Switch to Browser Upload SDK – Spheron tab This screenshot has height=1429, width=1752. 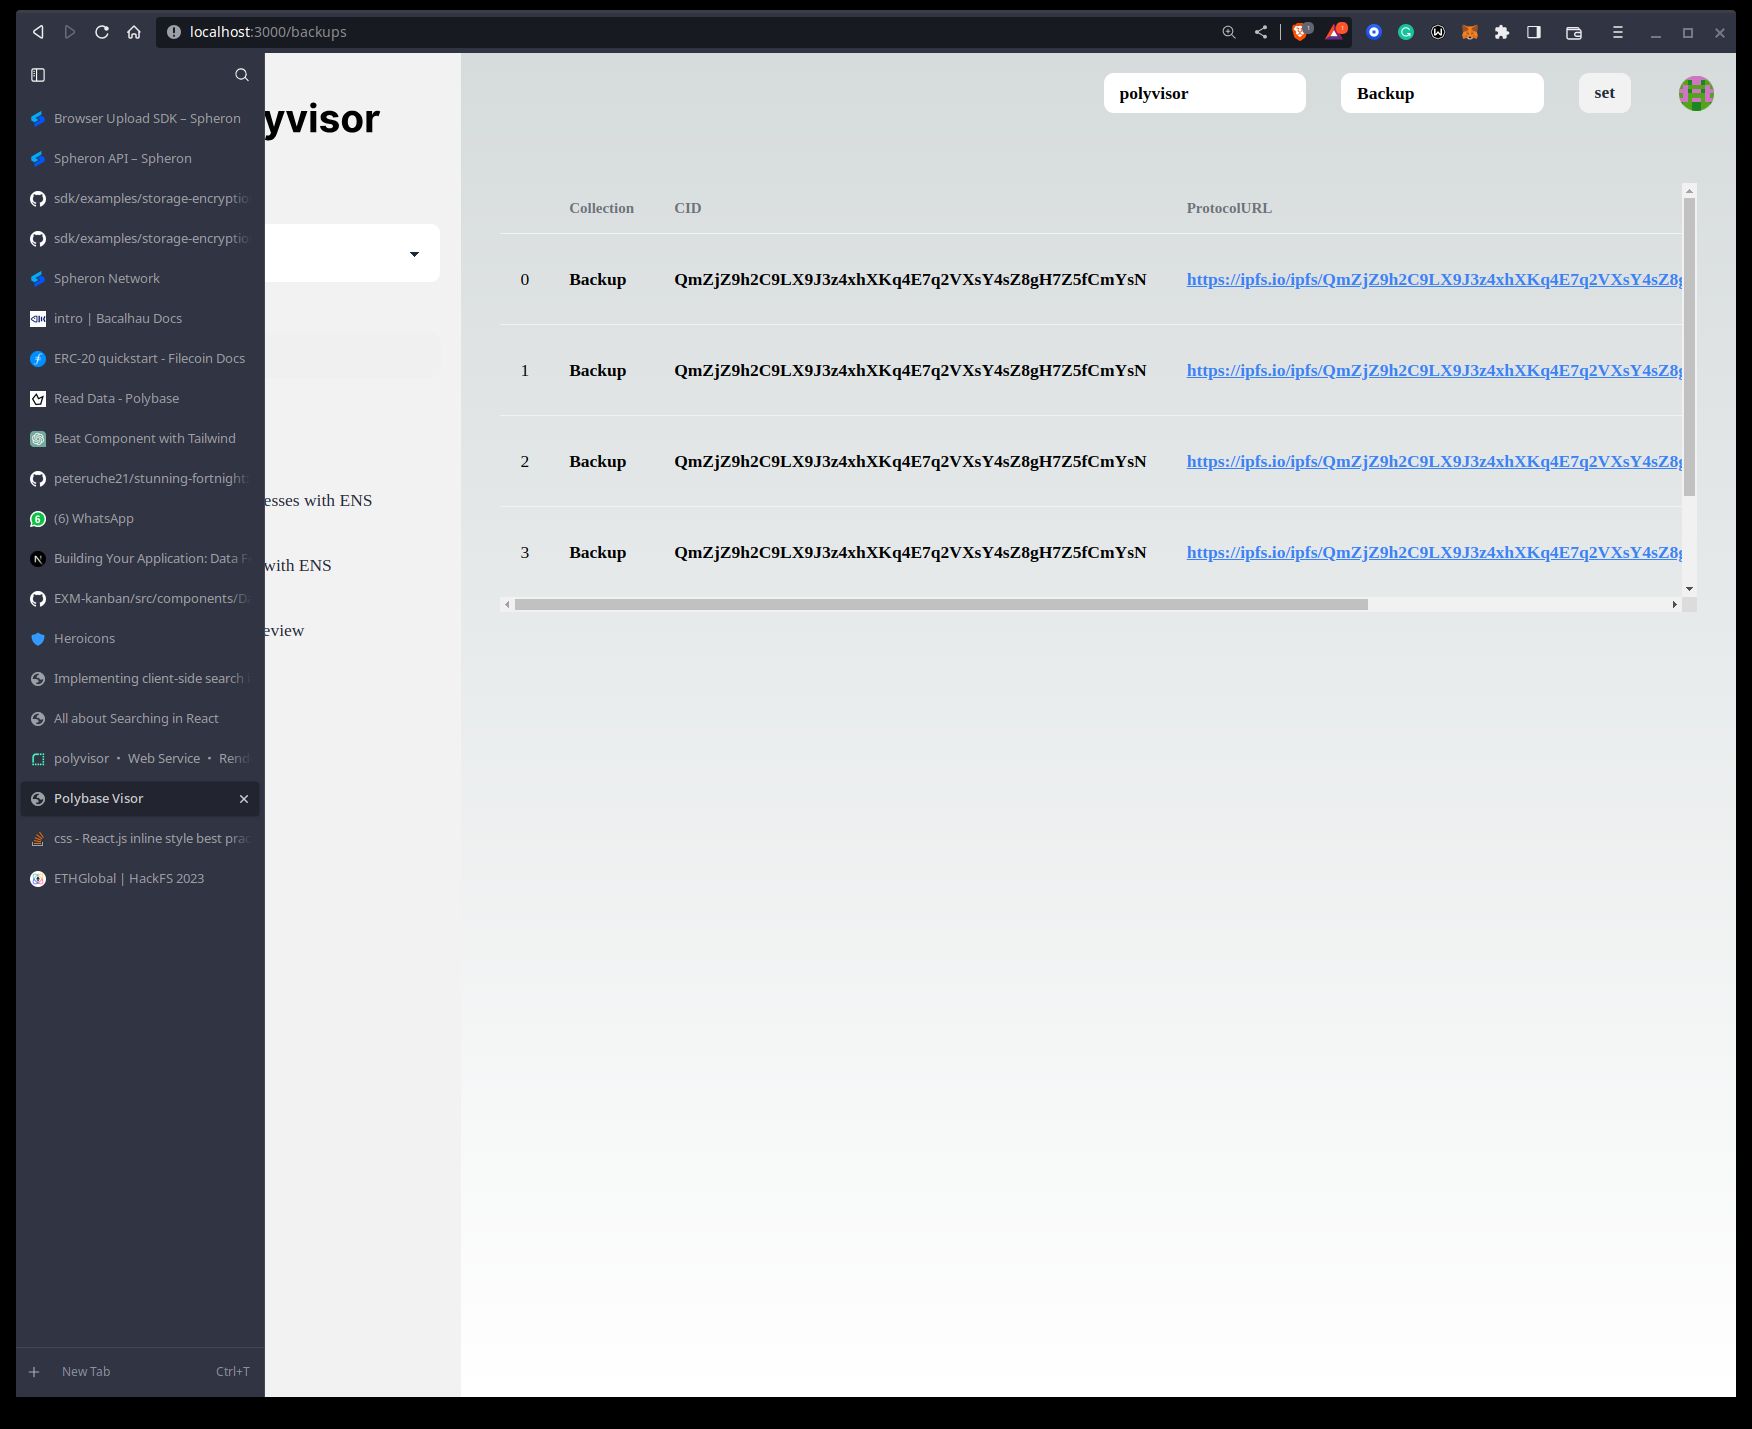tap(140, 118)
